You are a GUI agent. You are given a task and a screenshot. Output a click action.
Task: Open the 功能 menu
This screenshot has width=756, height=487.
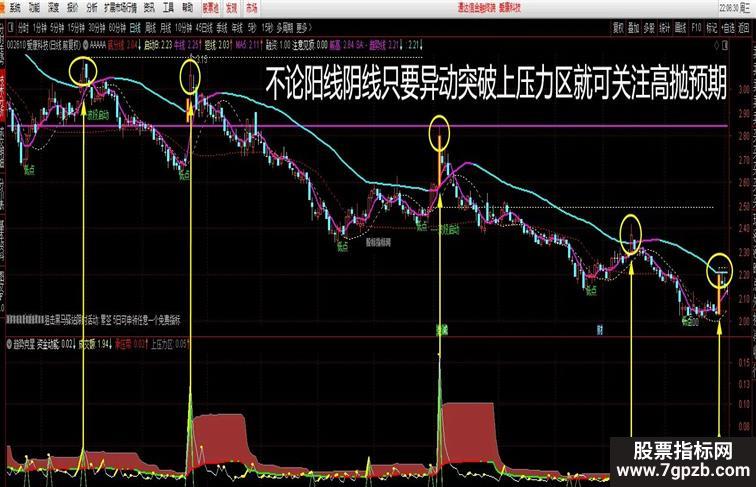point(34,8)
